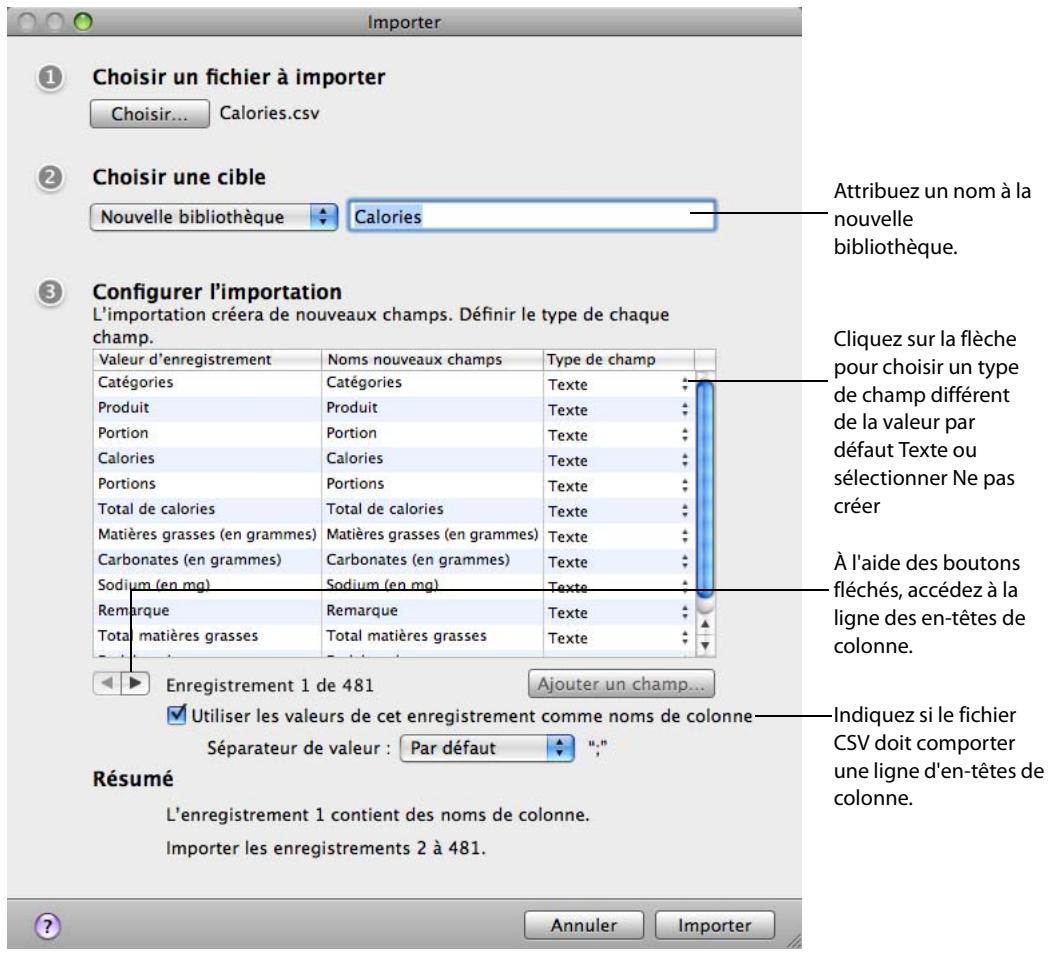Click the library name field containing Calories

pyautogui.click(x=532, y=216)
